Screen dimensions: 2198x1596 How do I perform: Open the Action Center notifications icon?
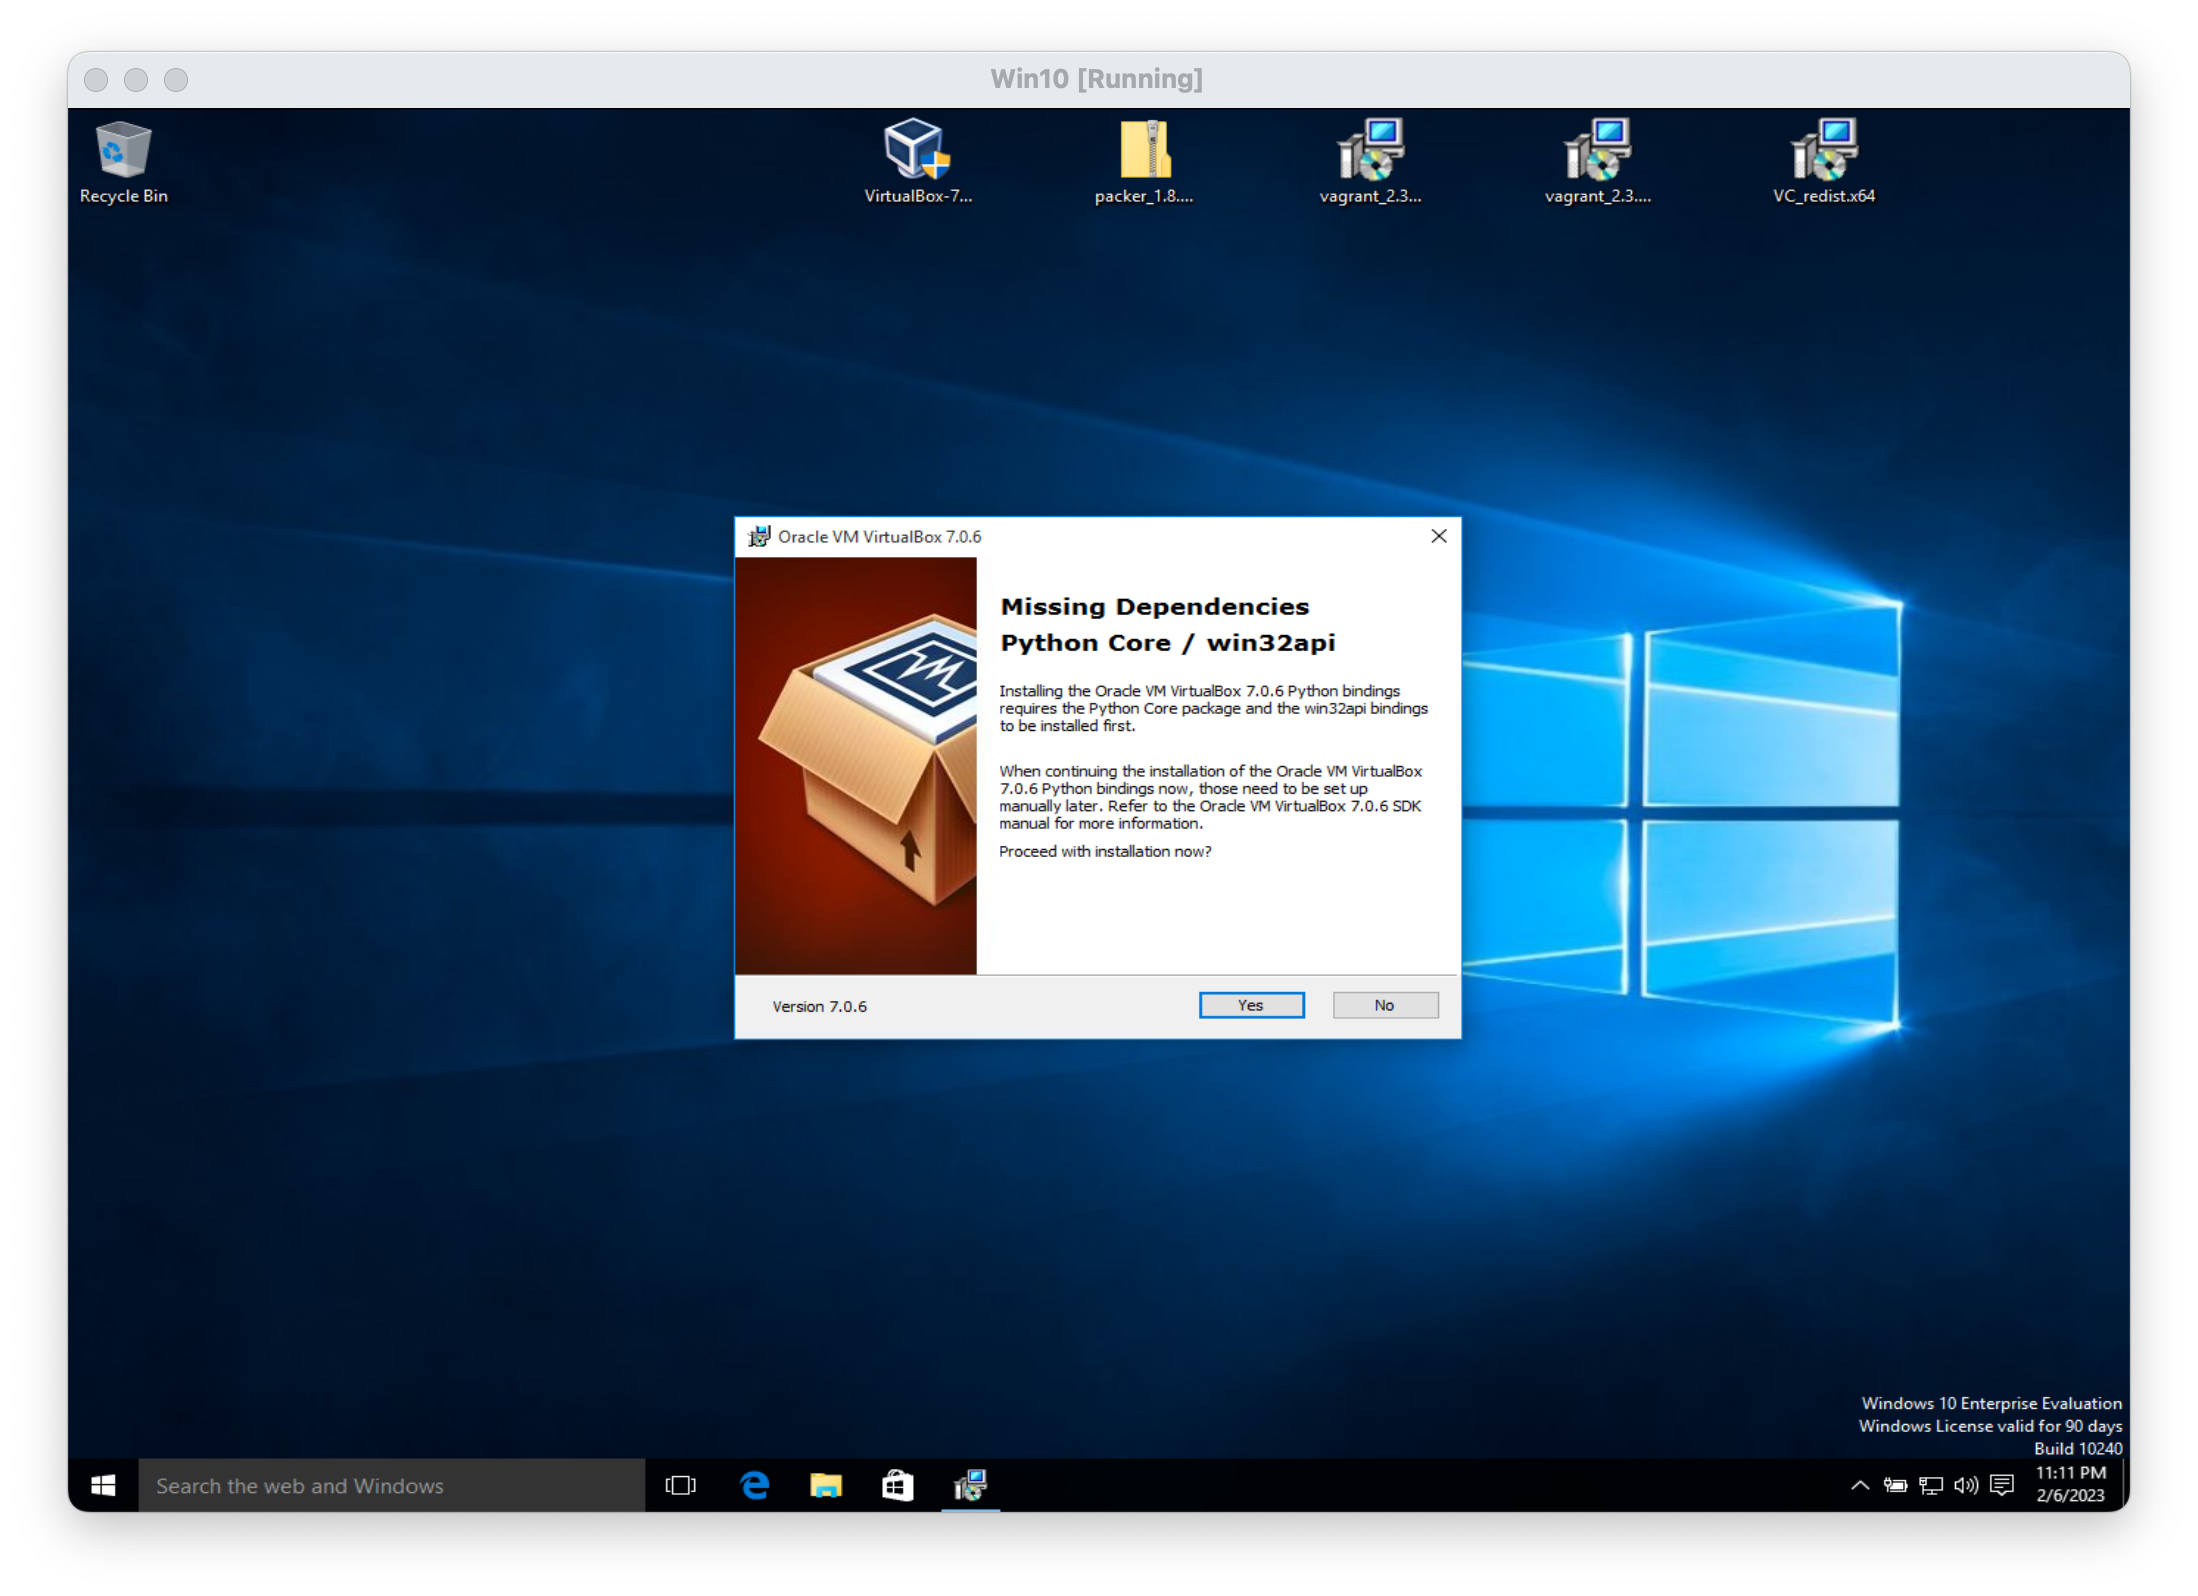(2001, 1486)
